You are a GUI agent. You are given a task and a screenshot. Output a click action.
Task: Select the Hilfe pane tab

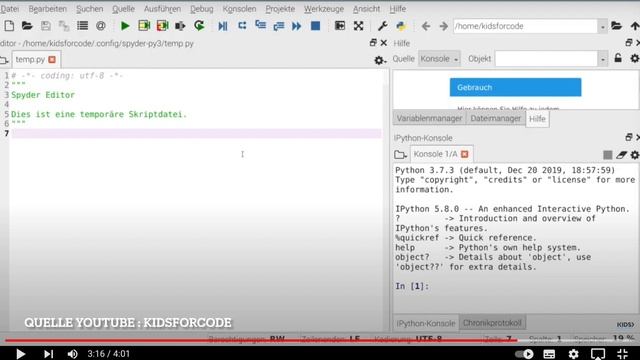(537, 119)
